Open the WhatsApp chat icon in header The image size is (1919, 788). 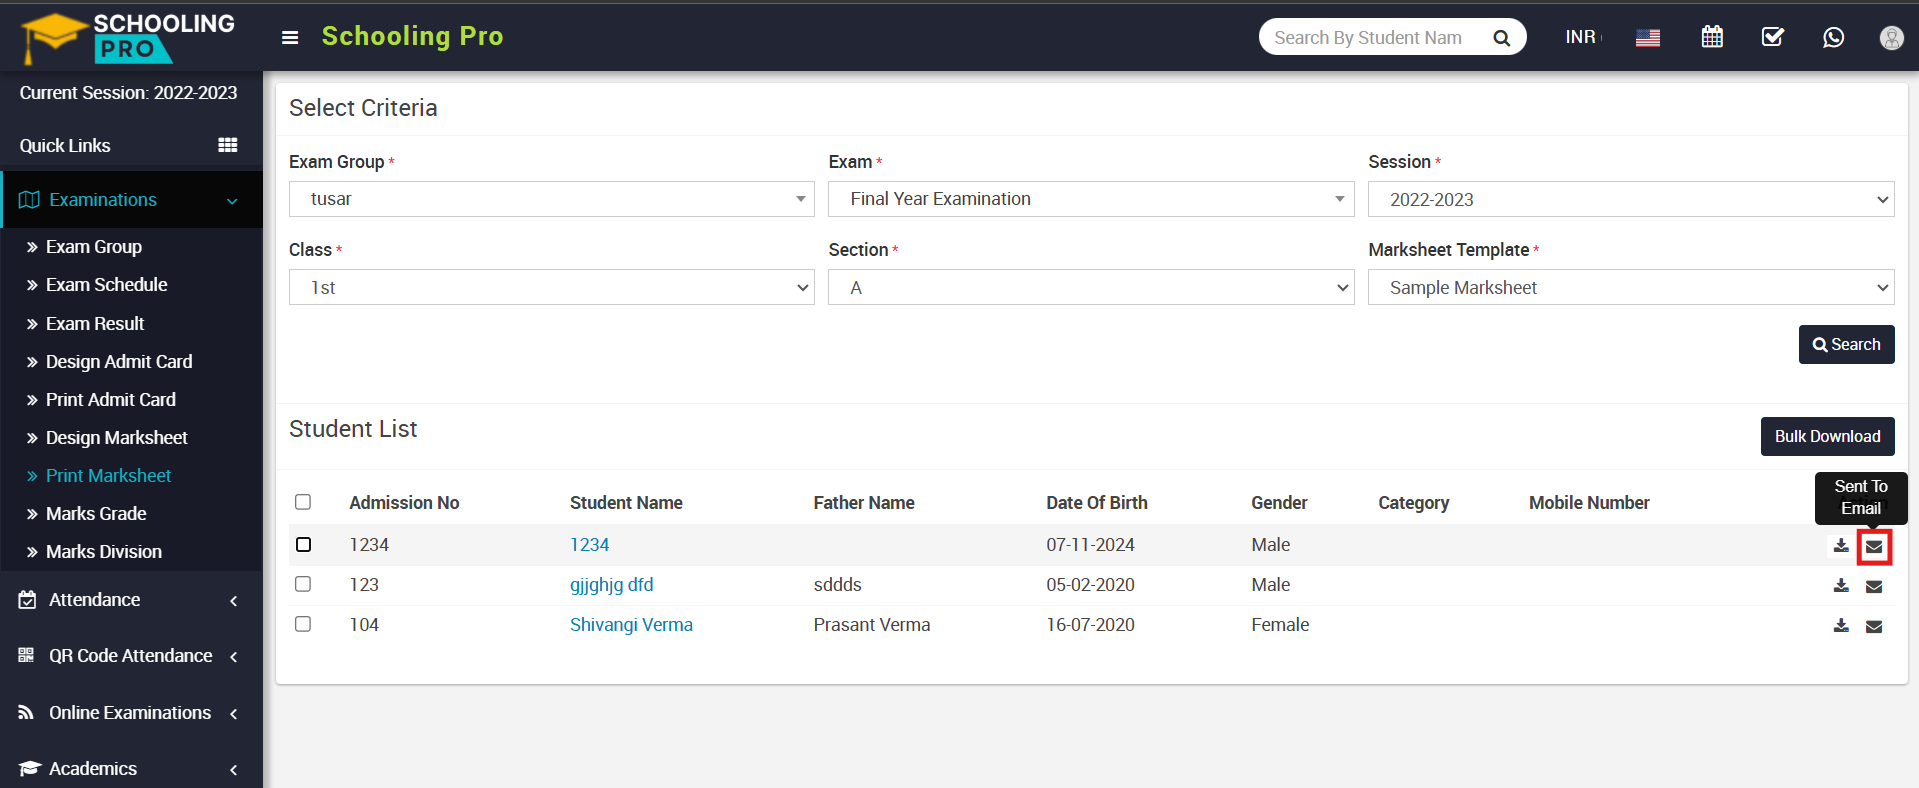click(x=1833, y=37)
